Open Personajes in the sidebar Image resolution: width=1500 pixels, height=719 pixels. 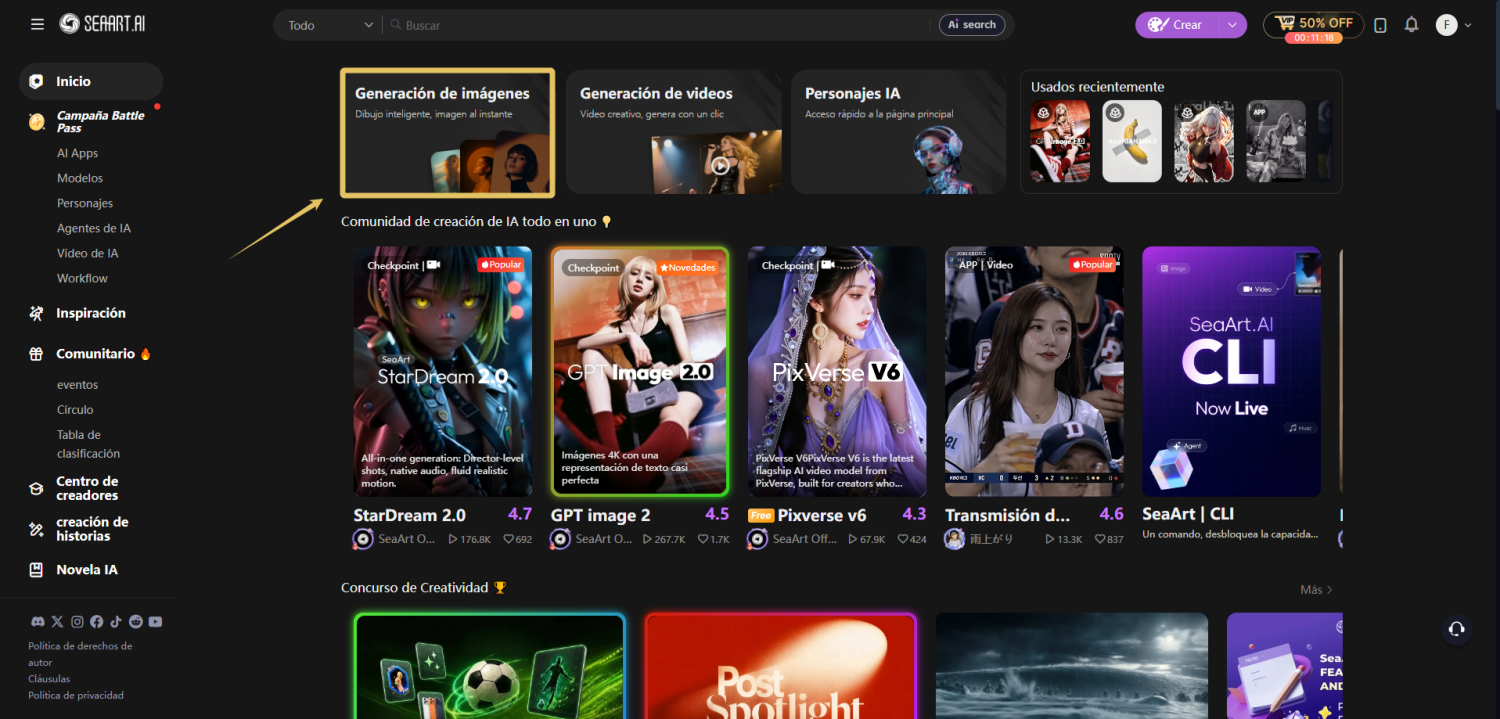pos(85,203)
